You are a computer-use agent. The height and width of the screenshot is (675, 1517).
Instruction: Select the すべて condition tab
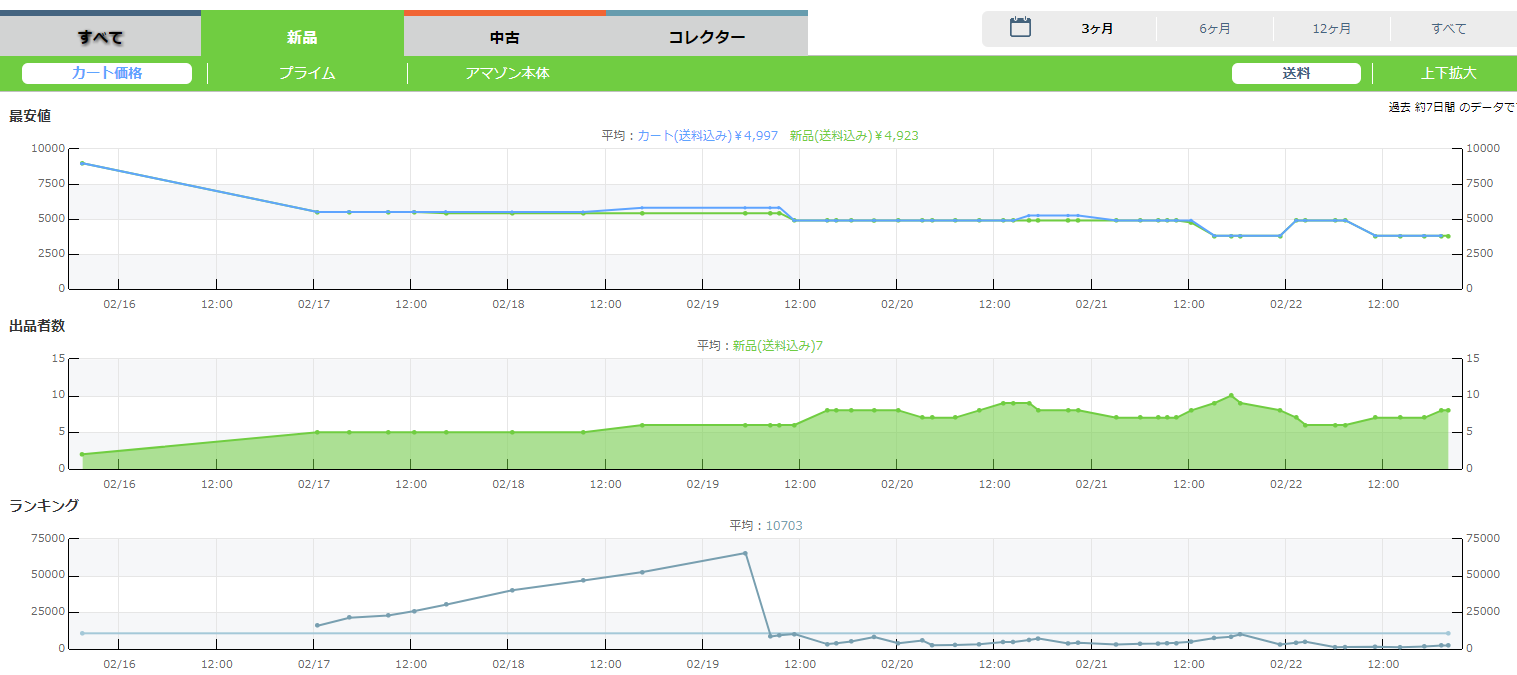click(x=100, y=38)
